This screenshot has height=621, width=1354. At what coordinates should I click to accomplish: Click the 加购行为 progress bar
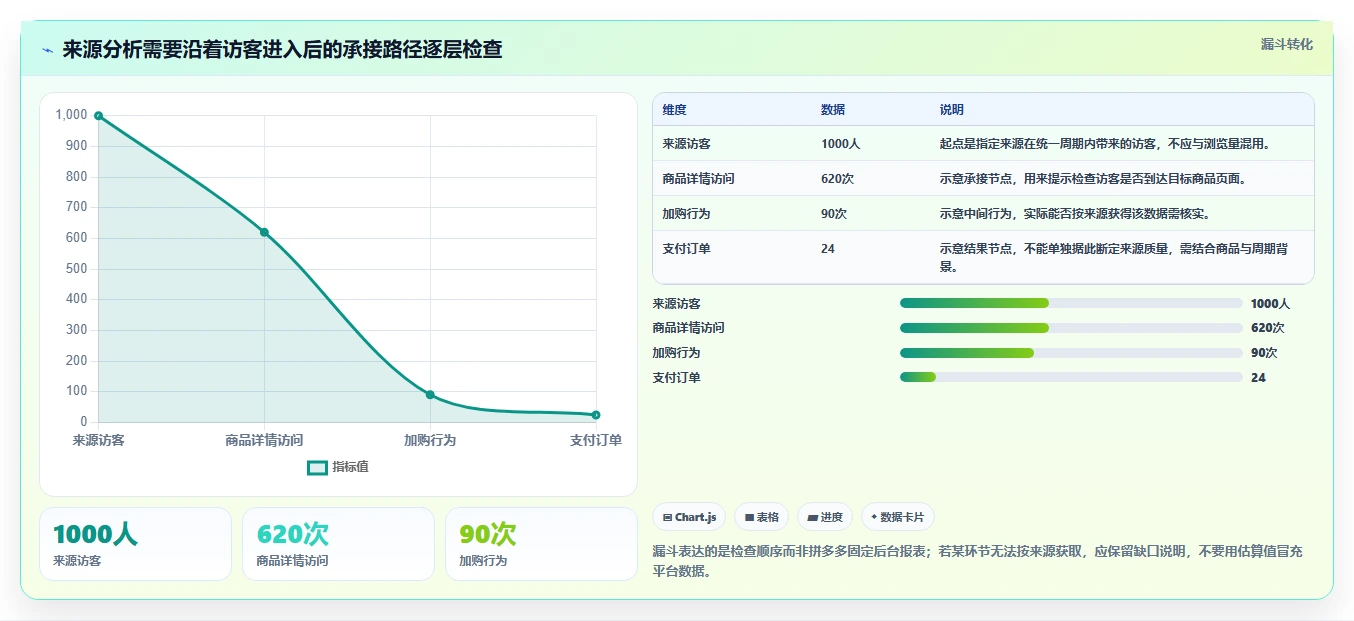coord(1071,353)
